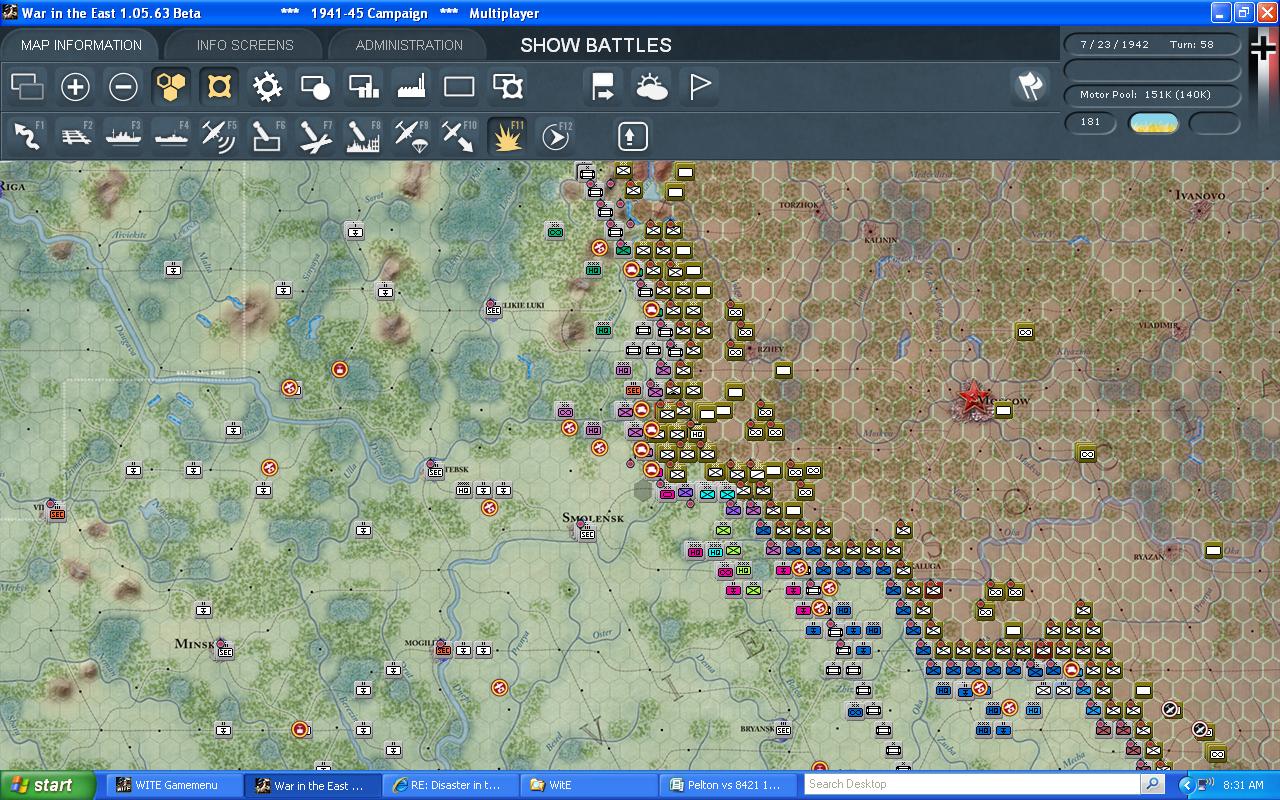The height and width of the screenshot is (800, 1280).
Task: Click the crossed flags icon at right
Action: [x=1029, y=87]
